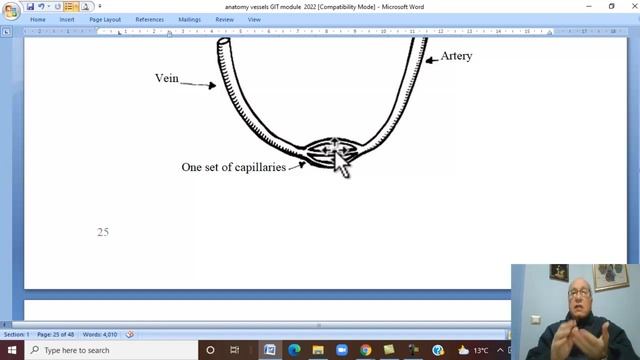Click the tab stop selector beside ruler
640x360 pixels.
pos(6,32)
